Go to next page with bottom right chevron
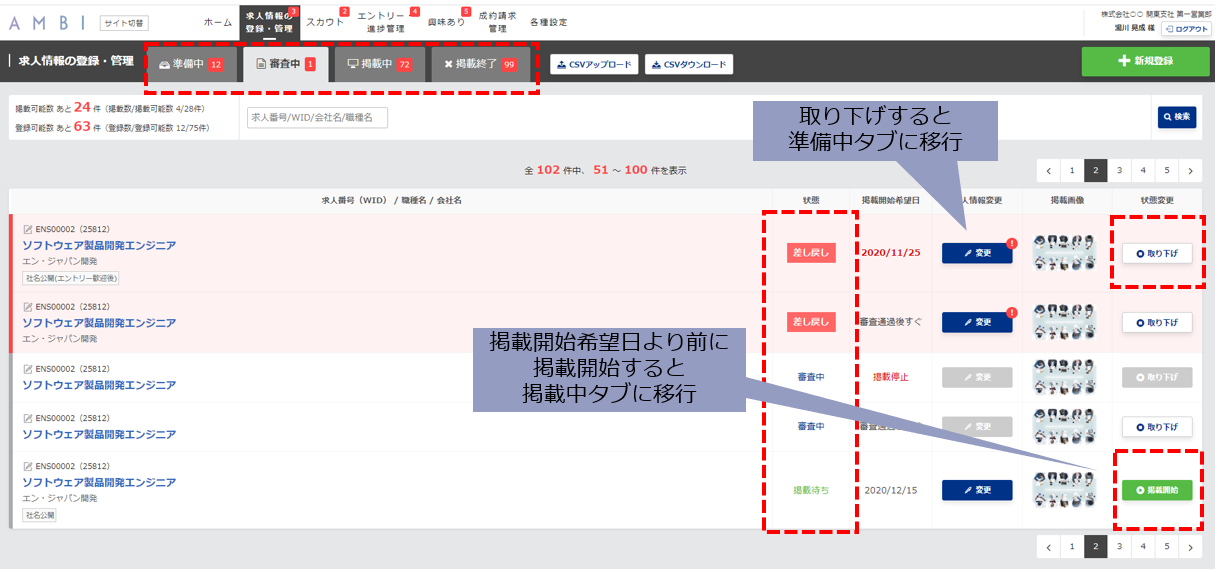 (x=1190, y=546)
